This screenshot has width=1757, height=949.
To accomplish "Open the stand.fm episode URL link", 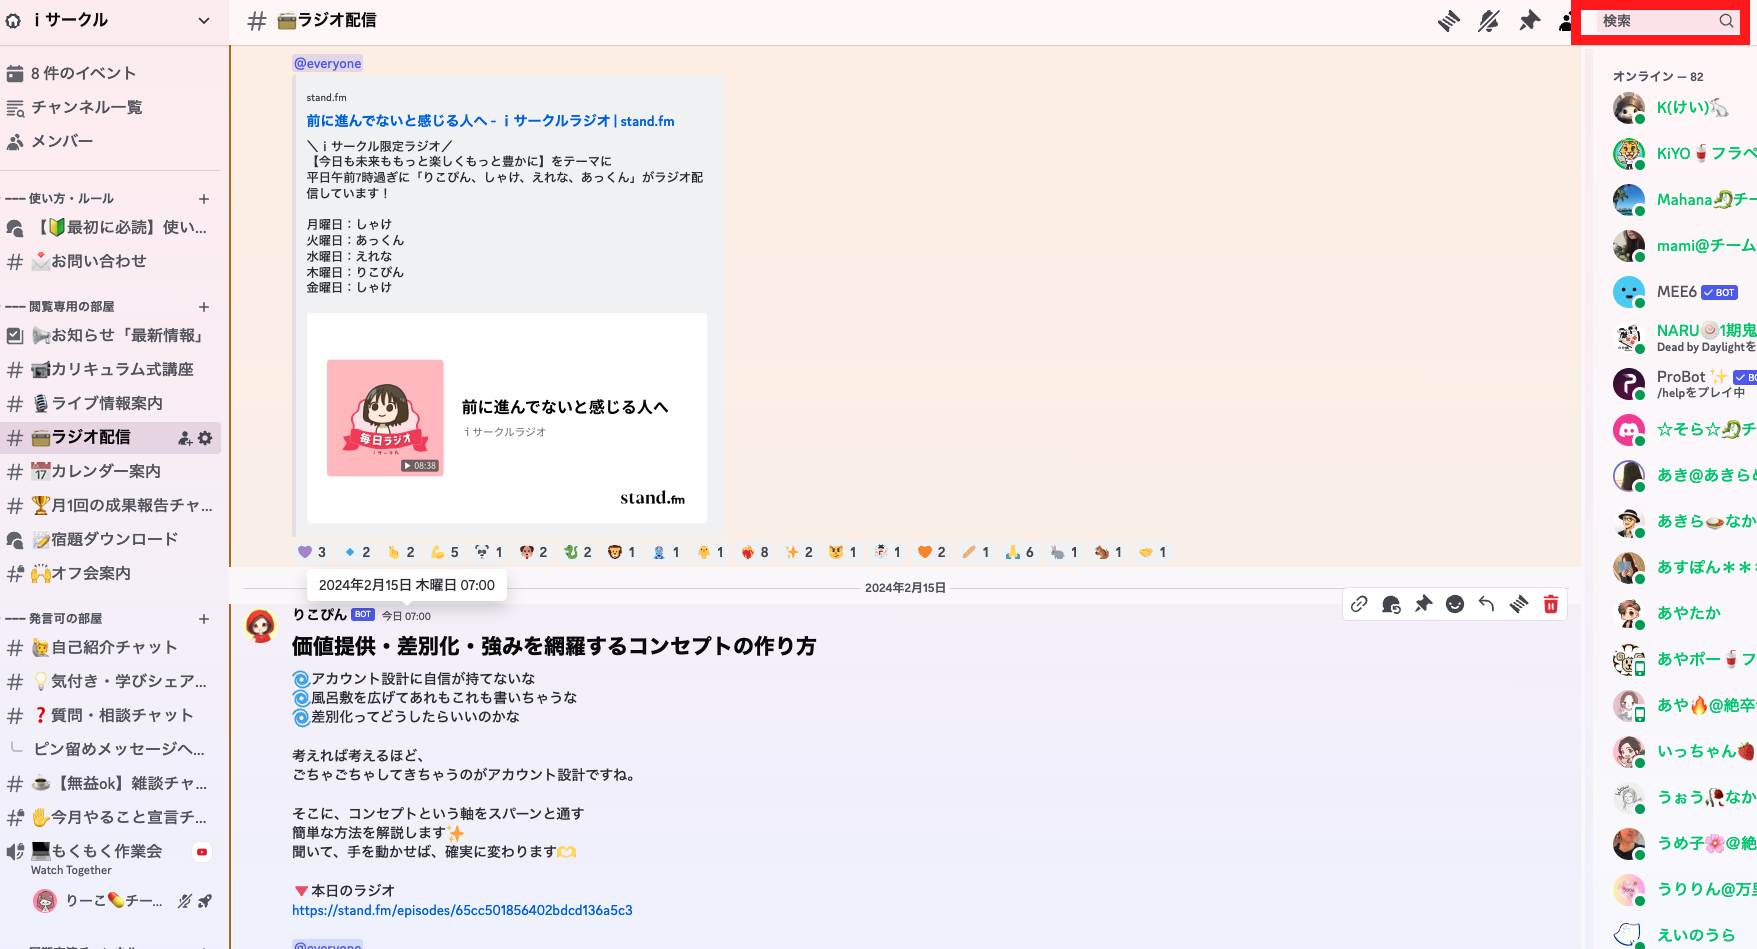I will (462, 910).
